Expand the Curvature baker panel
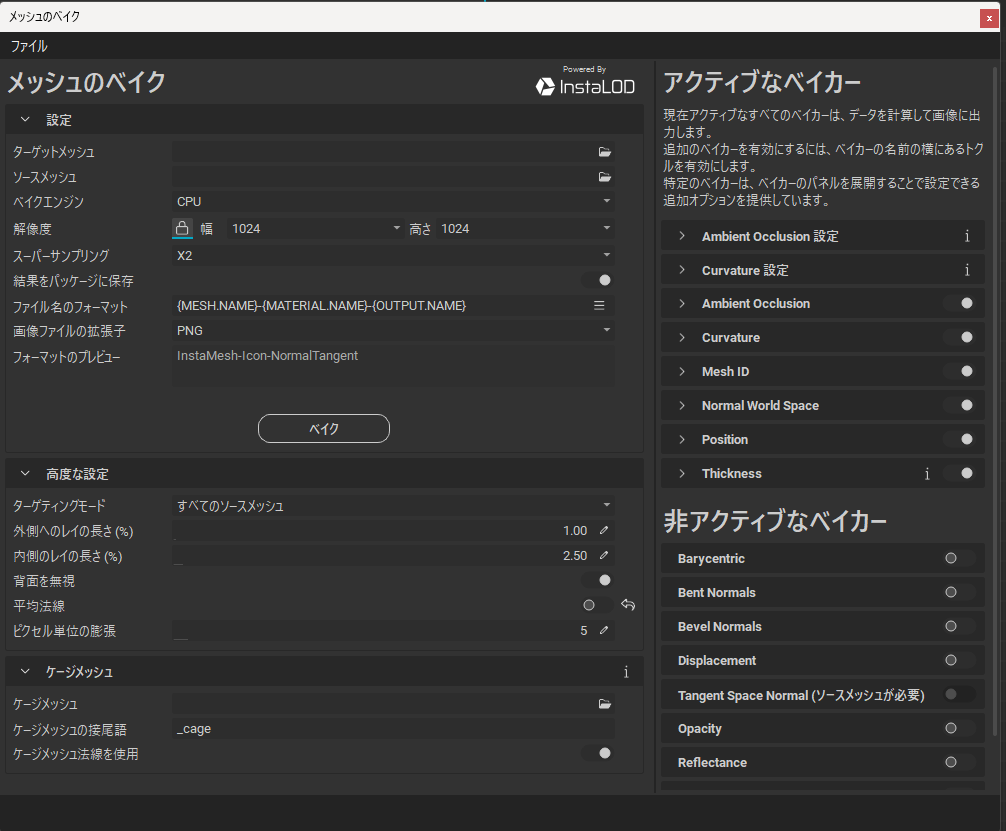Image resolution: width=1006 pixels, height=831 pixels. (682, 337)
